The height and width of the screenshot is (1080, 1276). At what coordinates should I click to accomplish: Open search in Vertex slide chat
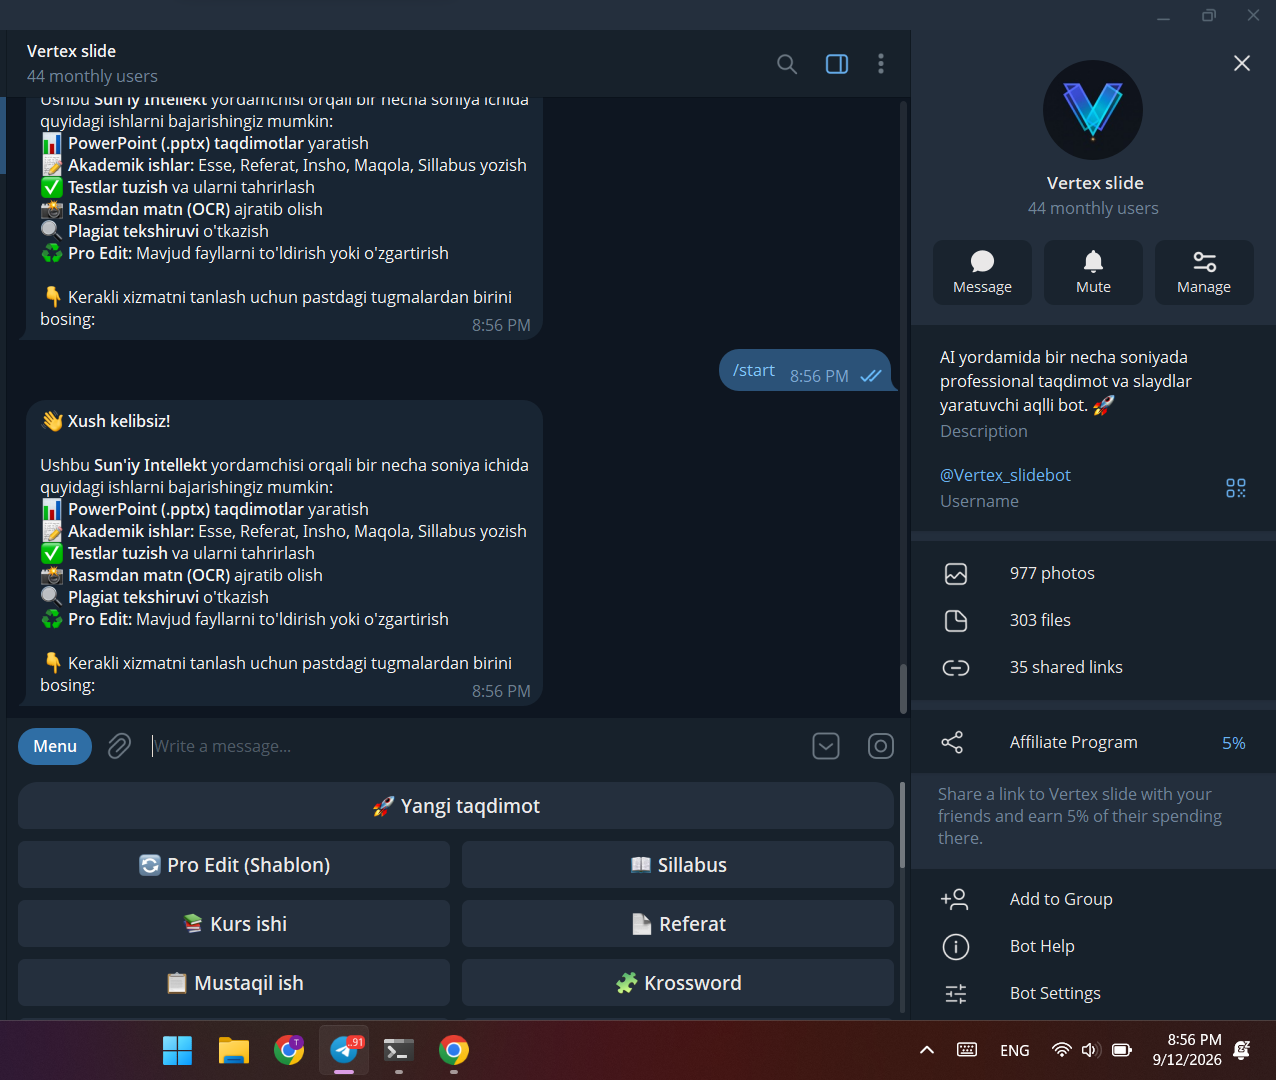click(787, 64)
